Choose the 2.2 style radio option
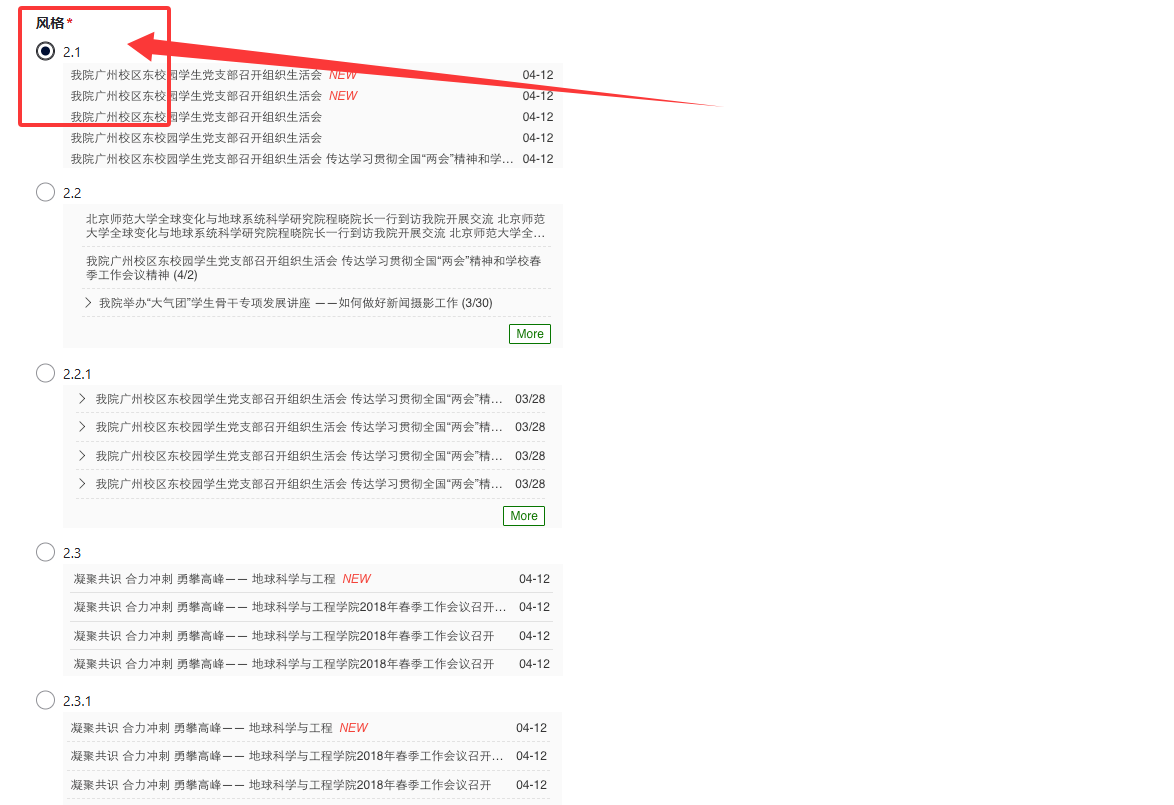Image resolution: width=1174 pixels, height=805 pixels. [45, 192]
